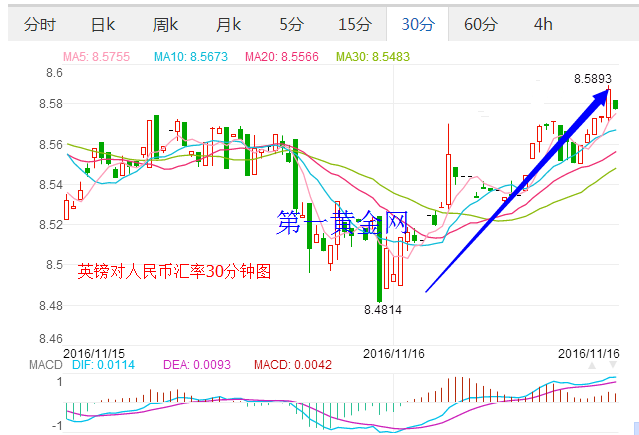Click the MA10 indicator label
The width and height of the screenshot is (639, 435).
click(x=193, y=58)
